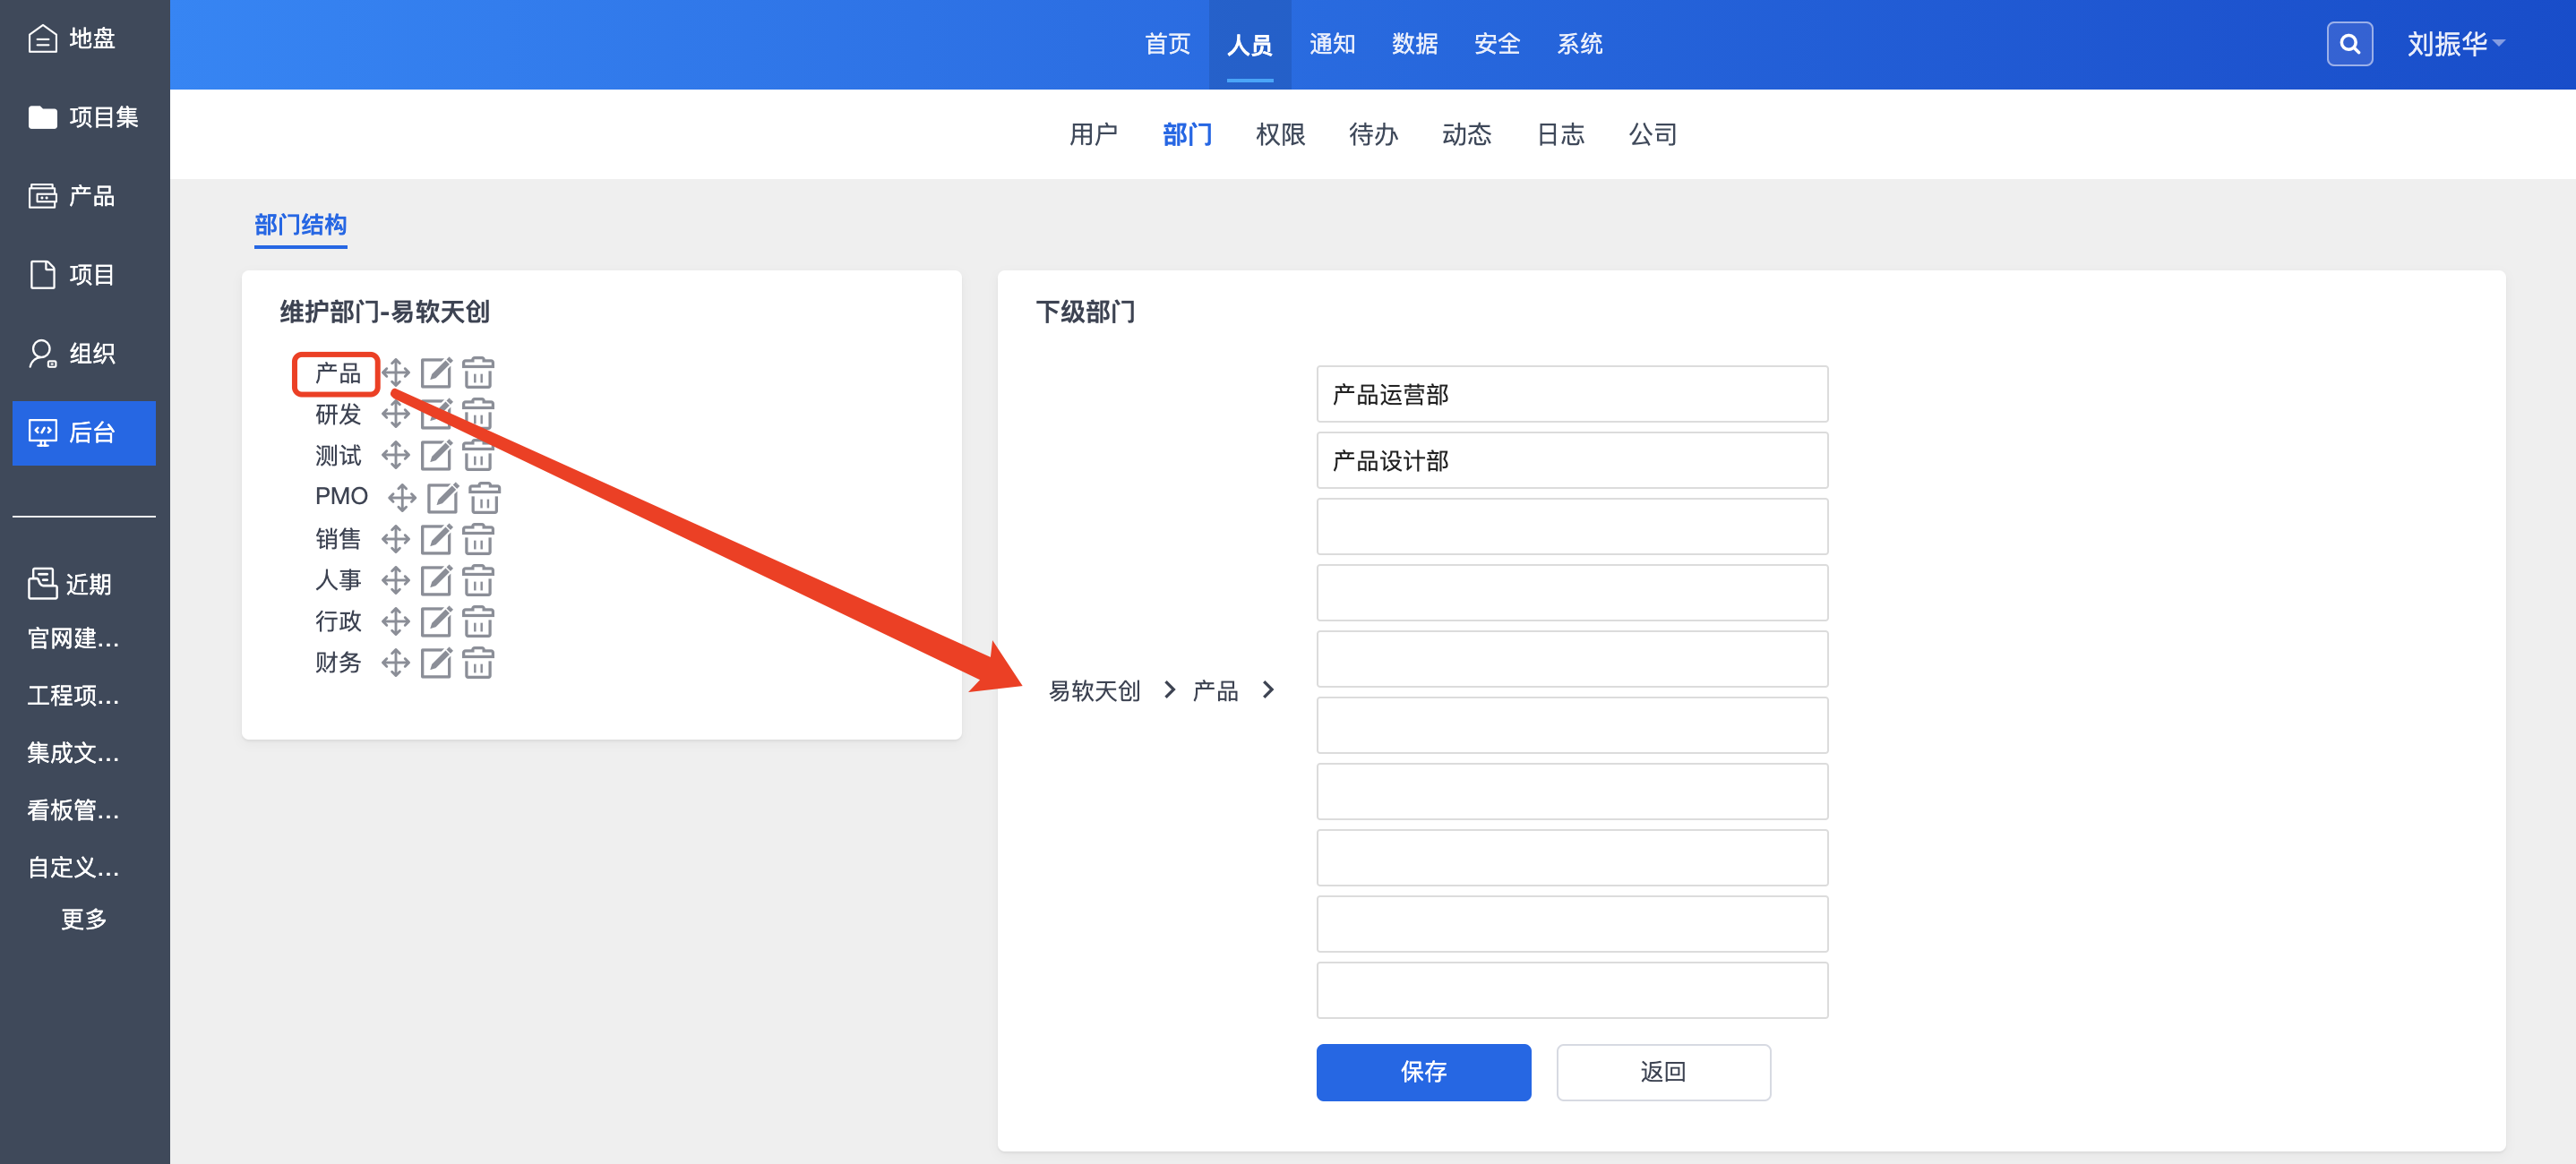Click the move icon beside 人事 department
2576x1164 pixels.
tap(396, 580)
